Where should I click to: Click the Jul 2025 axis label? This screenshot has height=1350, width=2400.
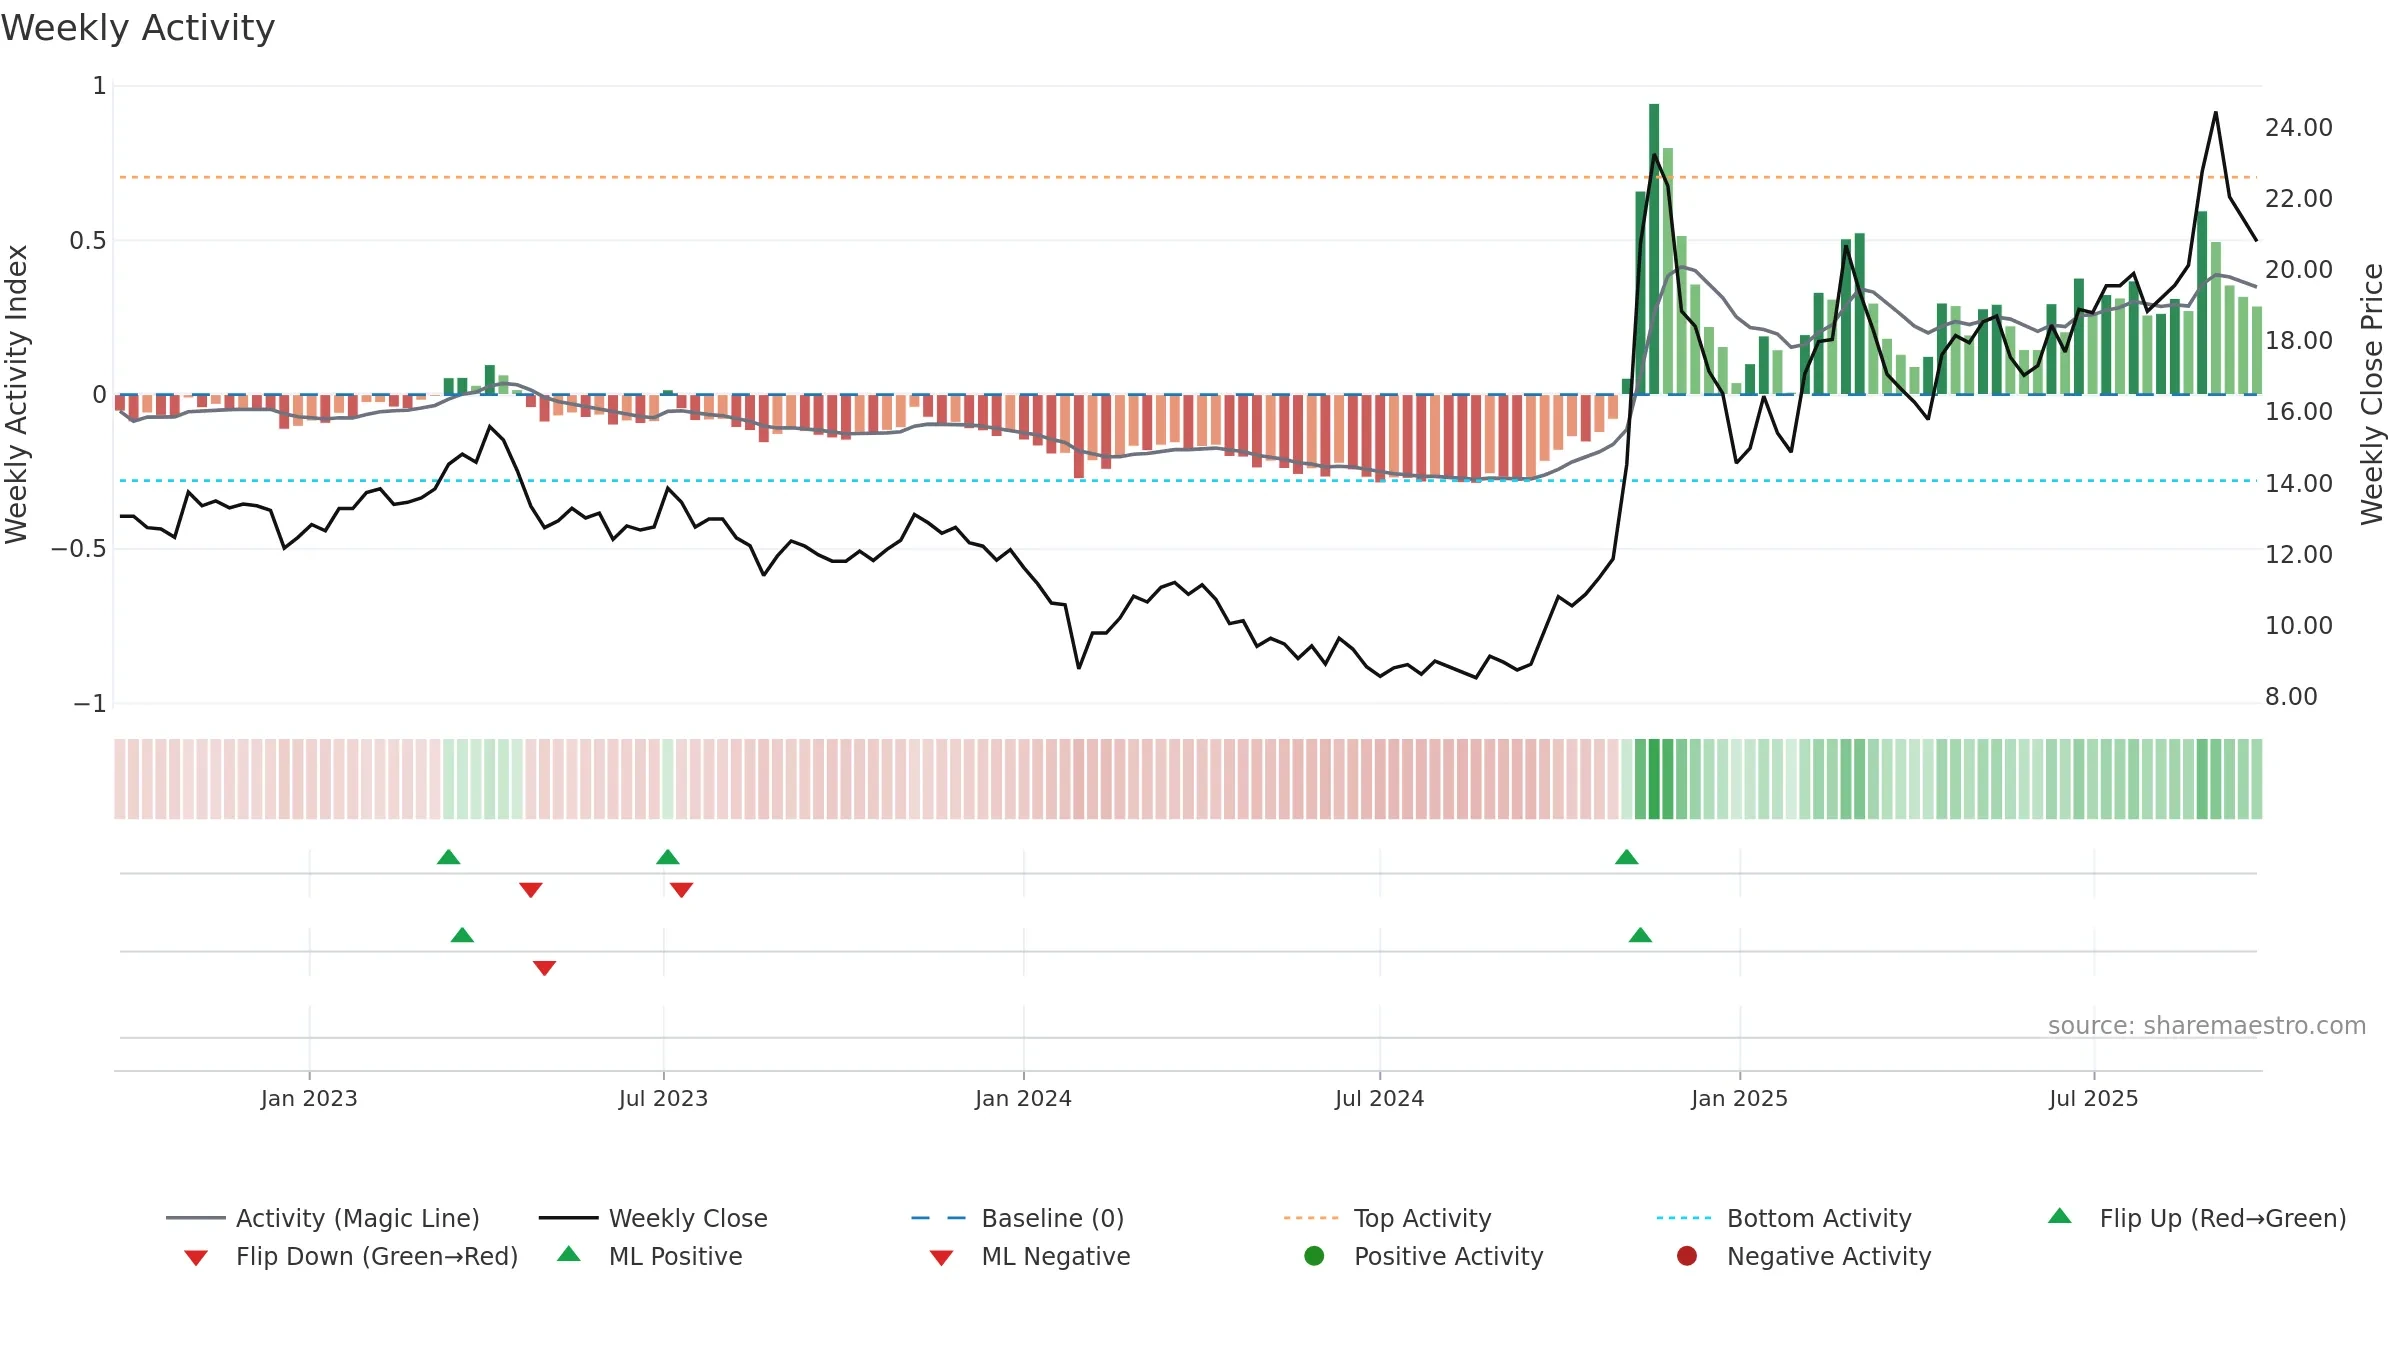(x=2093, y=1098)
